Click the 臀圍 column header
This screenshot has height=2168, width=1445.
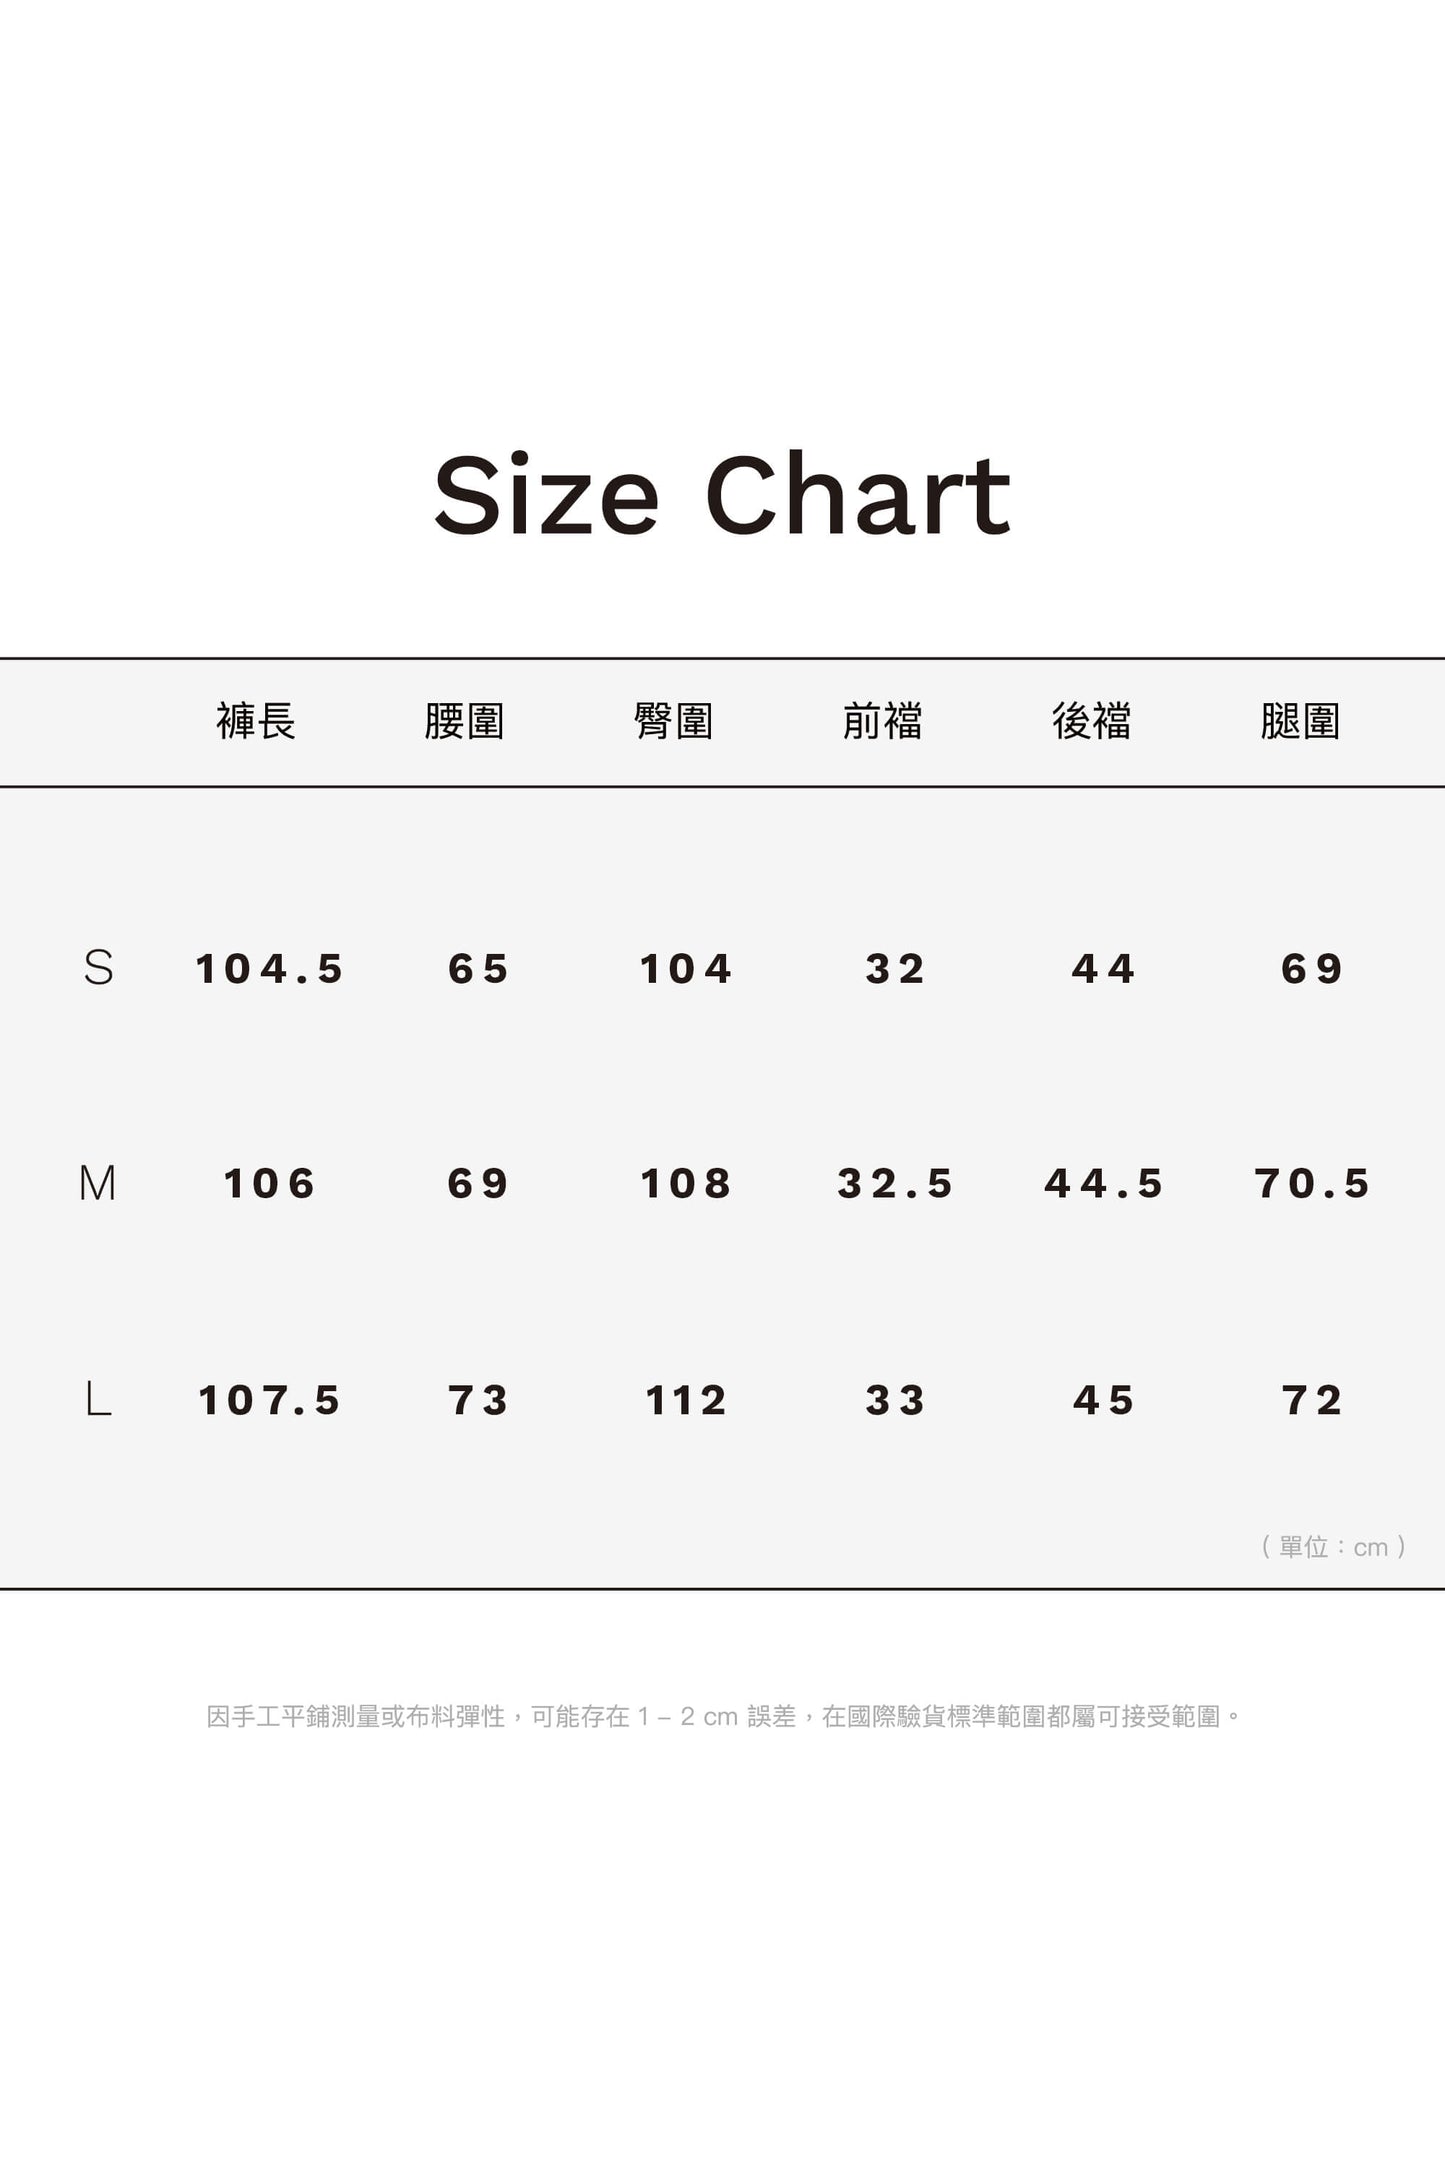[x=673, y=721]
